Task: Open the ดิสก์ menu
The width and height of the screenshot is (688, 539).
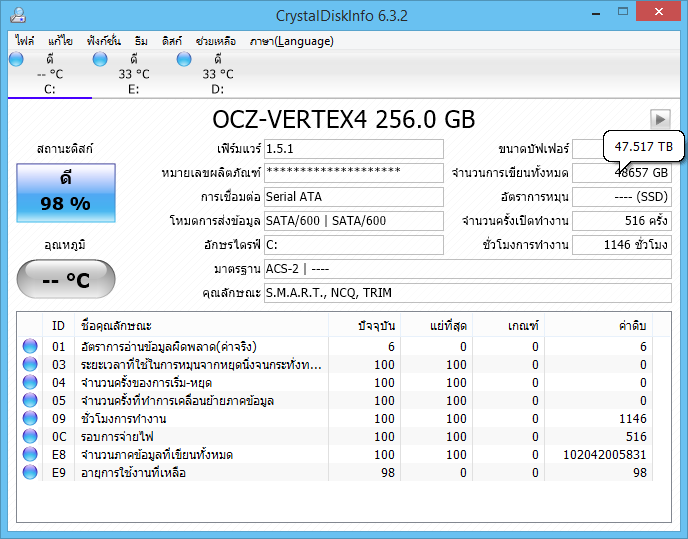Action: 172,41
